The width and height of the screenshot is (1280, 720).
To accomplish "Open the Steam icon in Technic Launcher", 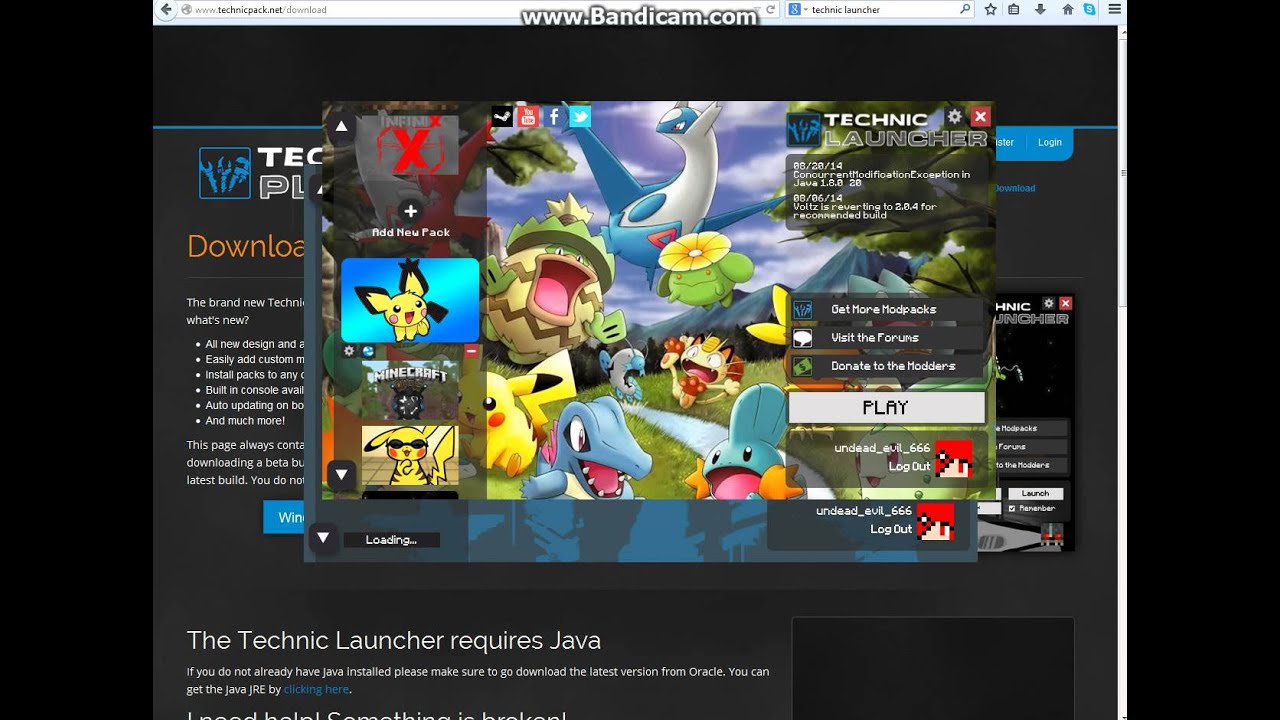I will pyautogui.click(x=502, y=116).
